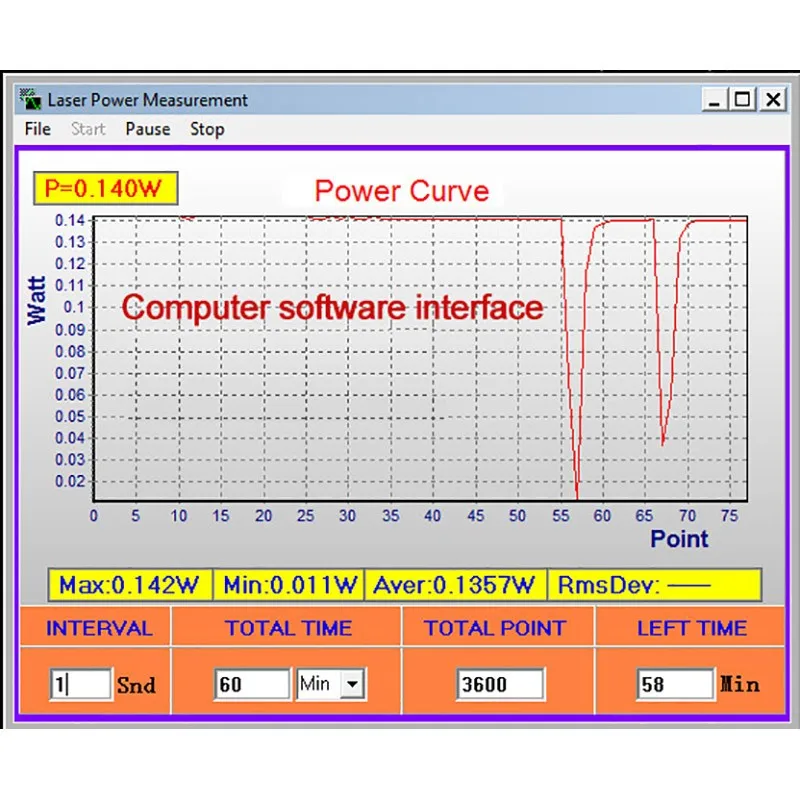
Task: Click the LEFT TIME column header
Action: click(692, 628)
